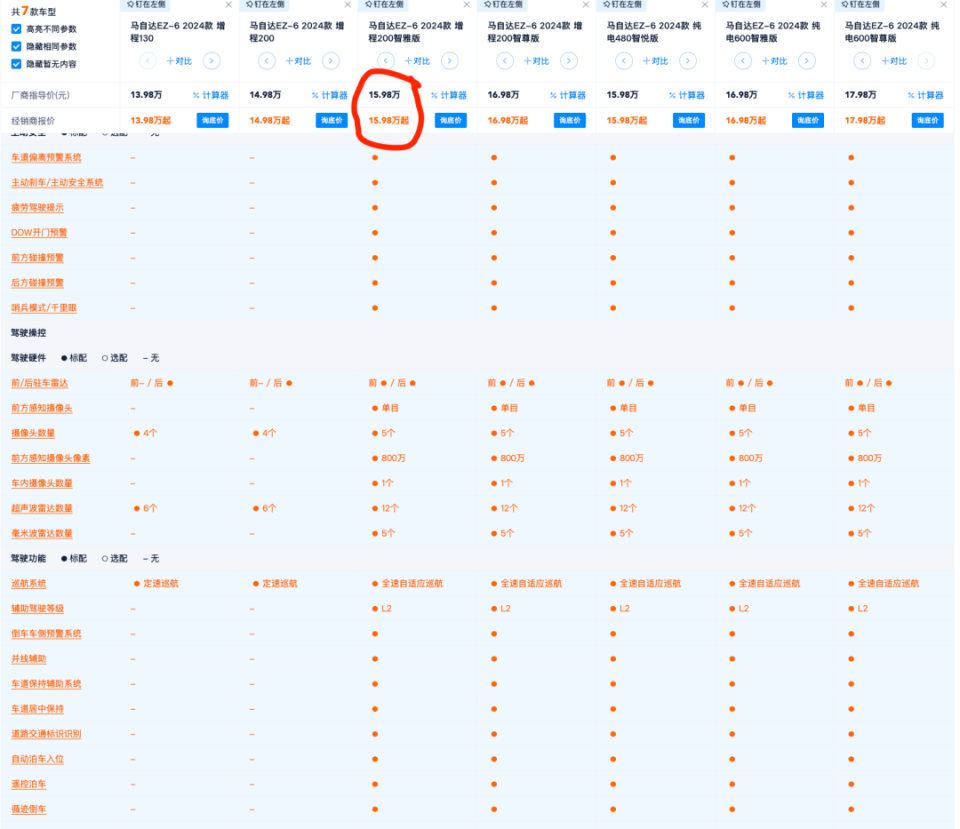
Task: Open 摄像头数量 parameter link
Action: (33, 433)
